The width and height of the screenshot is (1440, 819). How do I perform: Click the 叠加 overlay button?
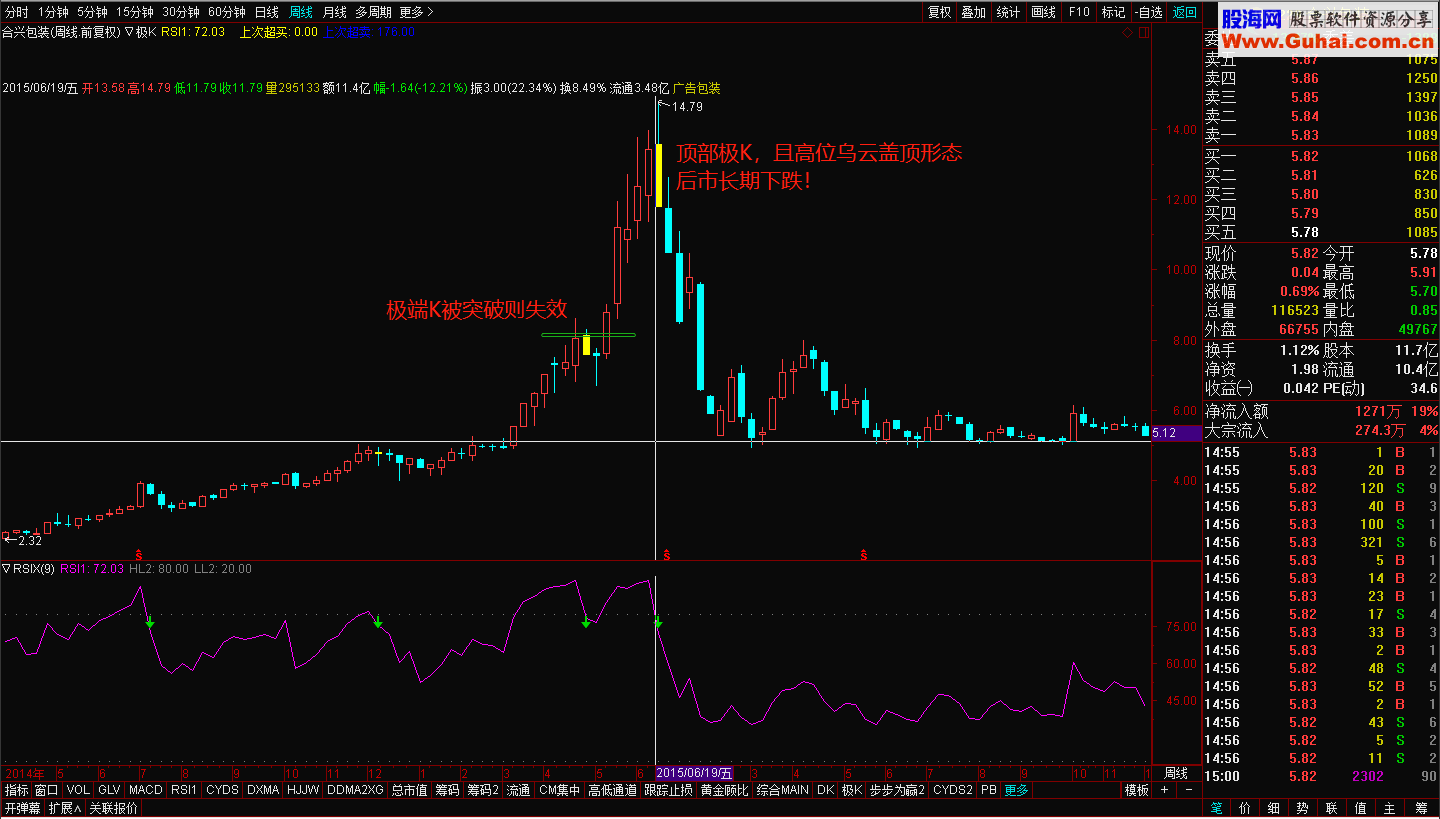973,12
